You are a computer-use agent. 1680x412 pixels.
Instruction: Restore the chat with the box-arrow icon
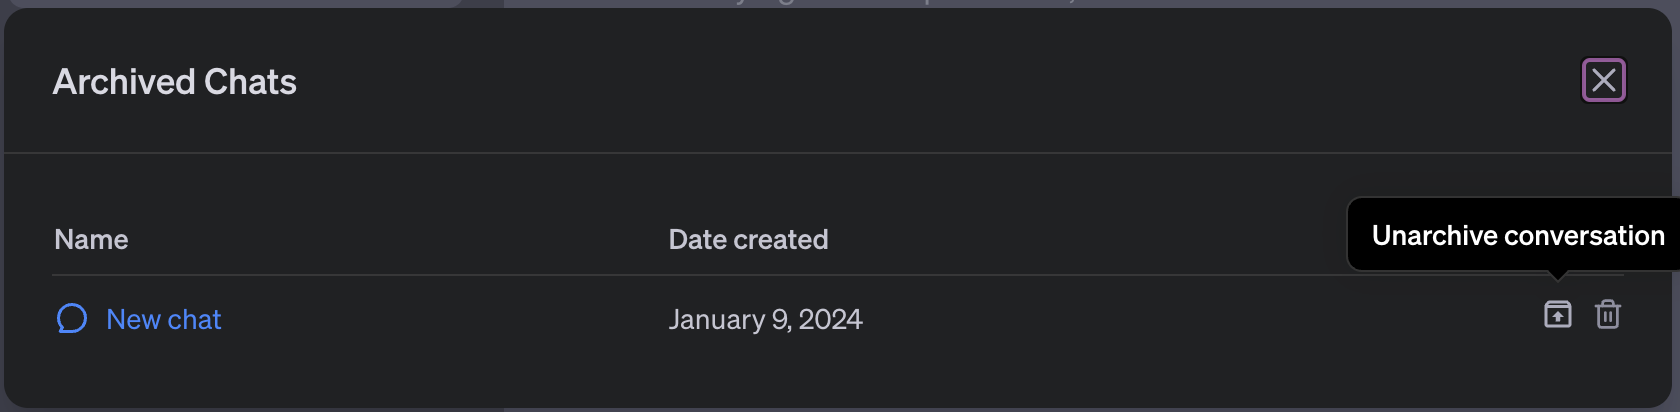[x=1557, y=315]
